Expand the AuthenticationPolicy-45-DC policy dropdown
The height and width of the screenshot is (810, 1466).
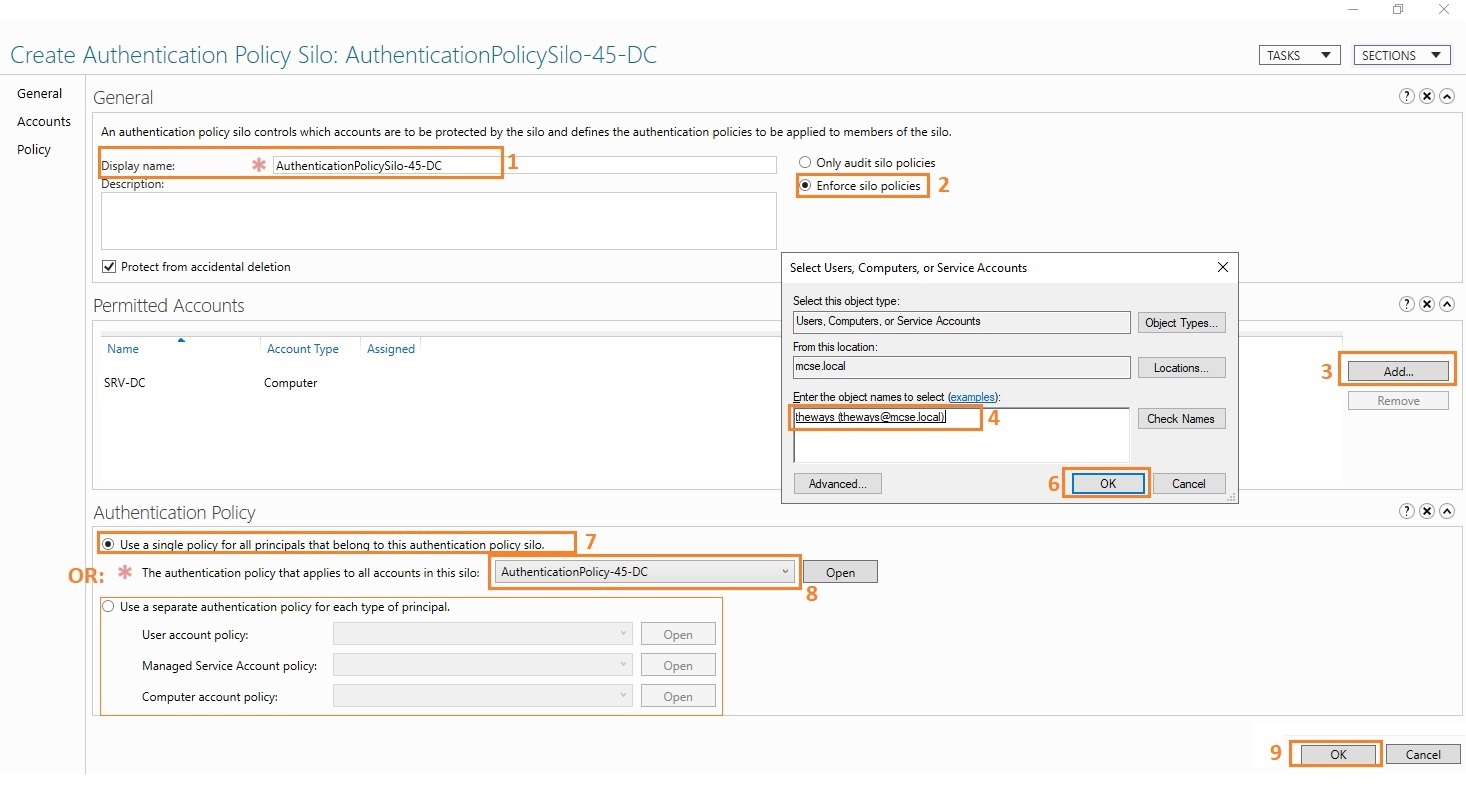pos(785,571)
